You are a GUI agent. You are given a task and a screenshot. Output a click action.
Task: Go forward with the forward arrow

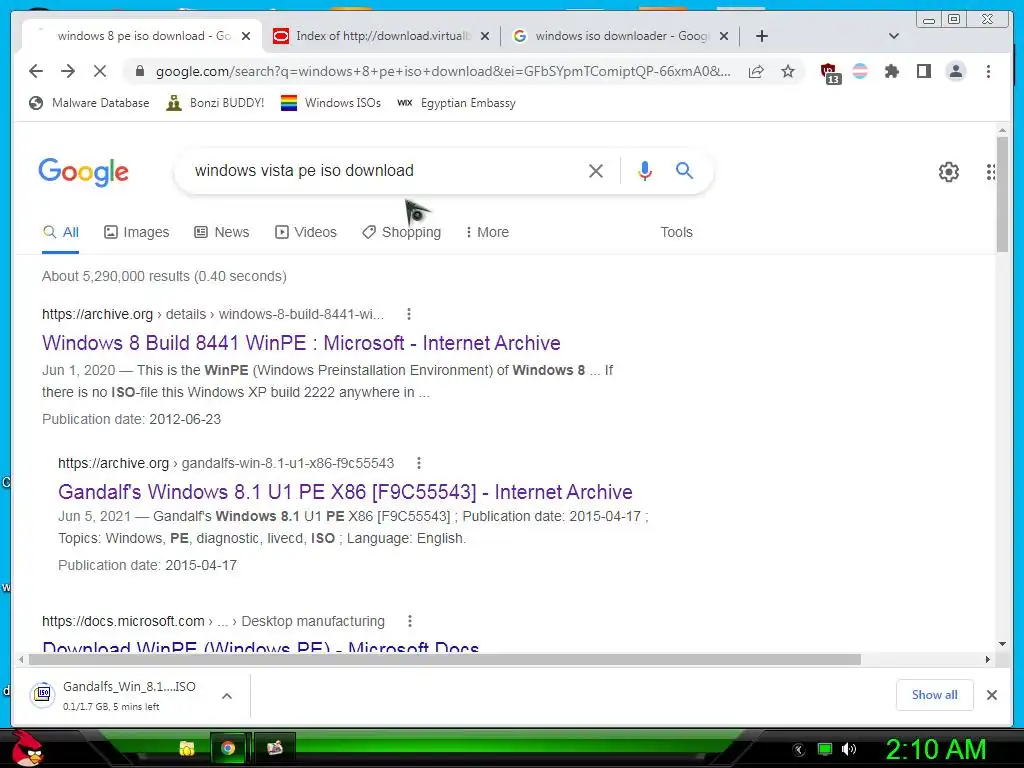coord(68,71)
